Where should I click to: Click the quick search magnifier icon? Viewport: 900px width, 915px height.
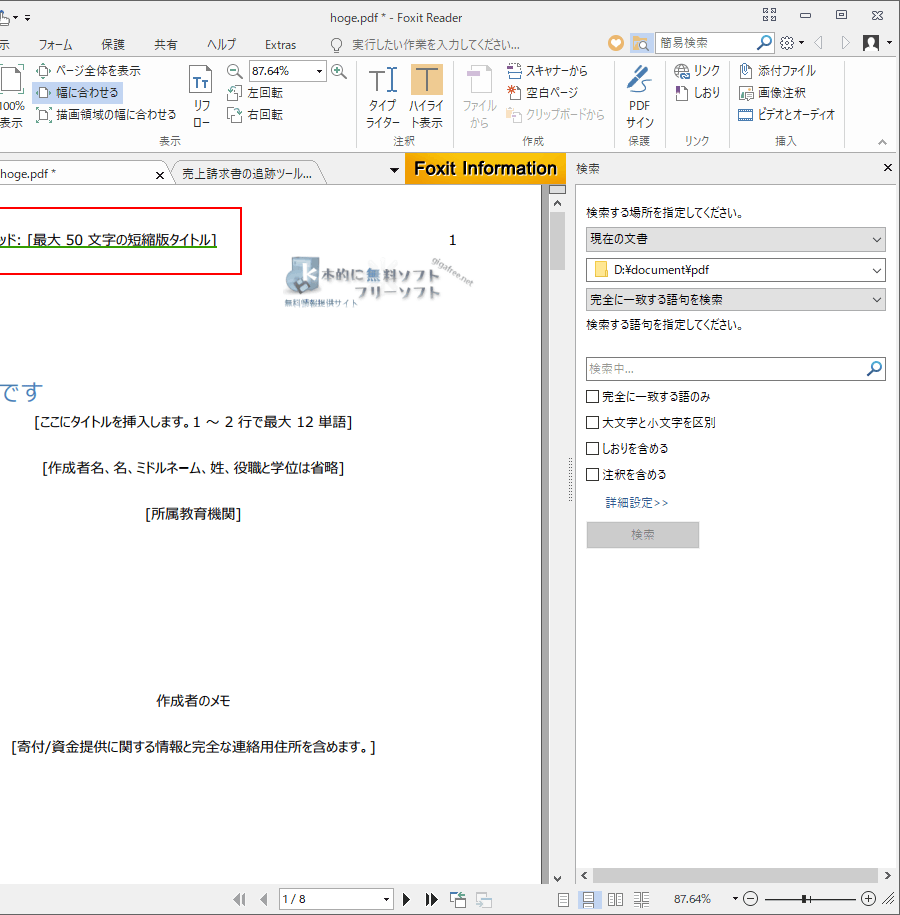coord(763,43)
